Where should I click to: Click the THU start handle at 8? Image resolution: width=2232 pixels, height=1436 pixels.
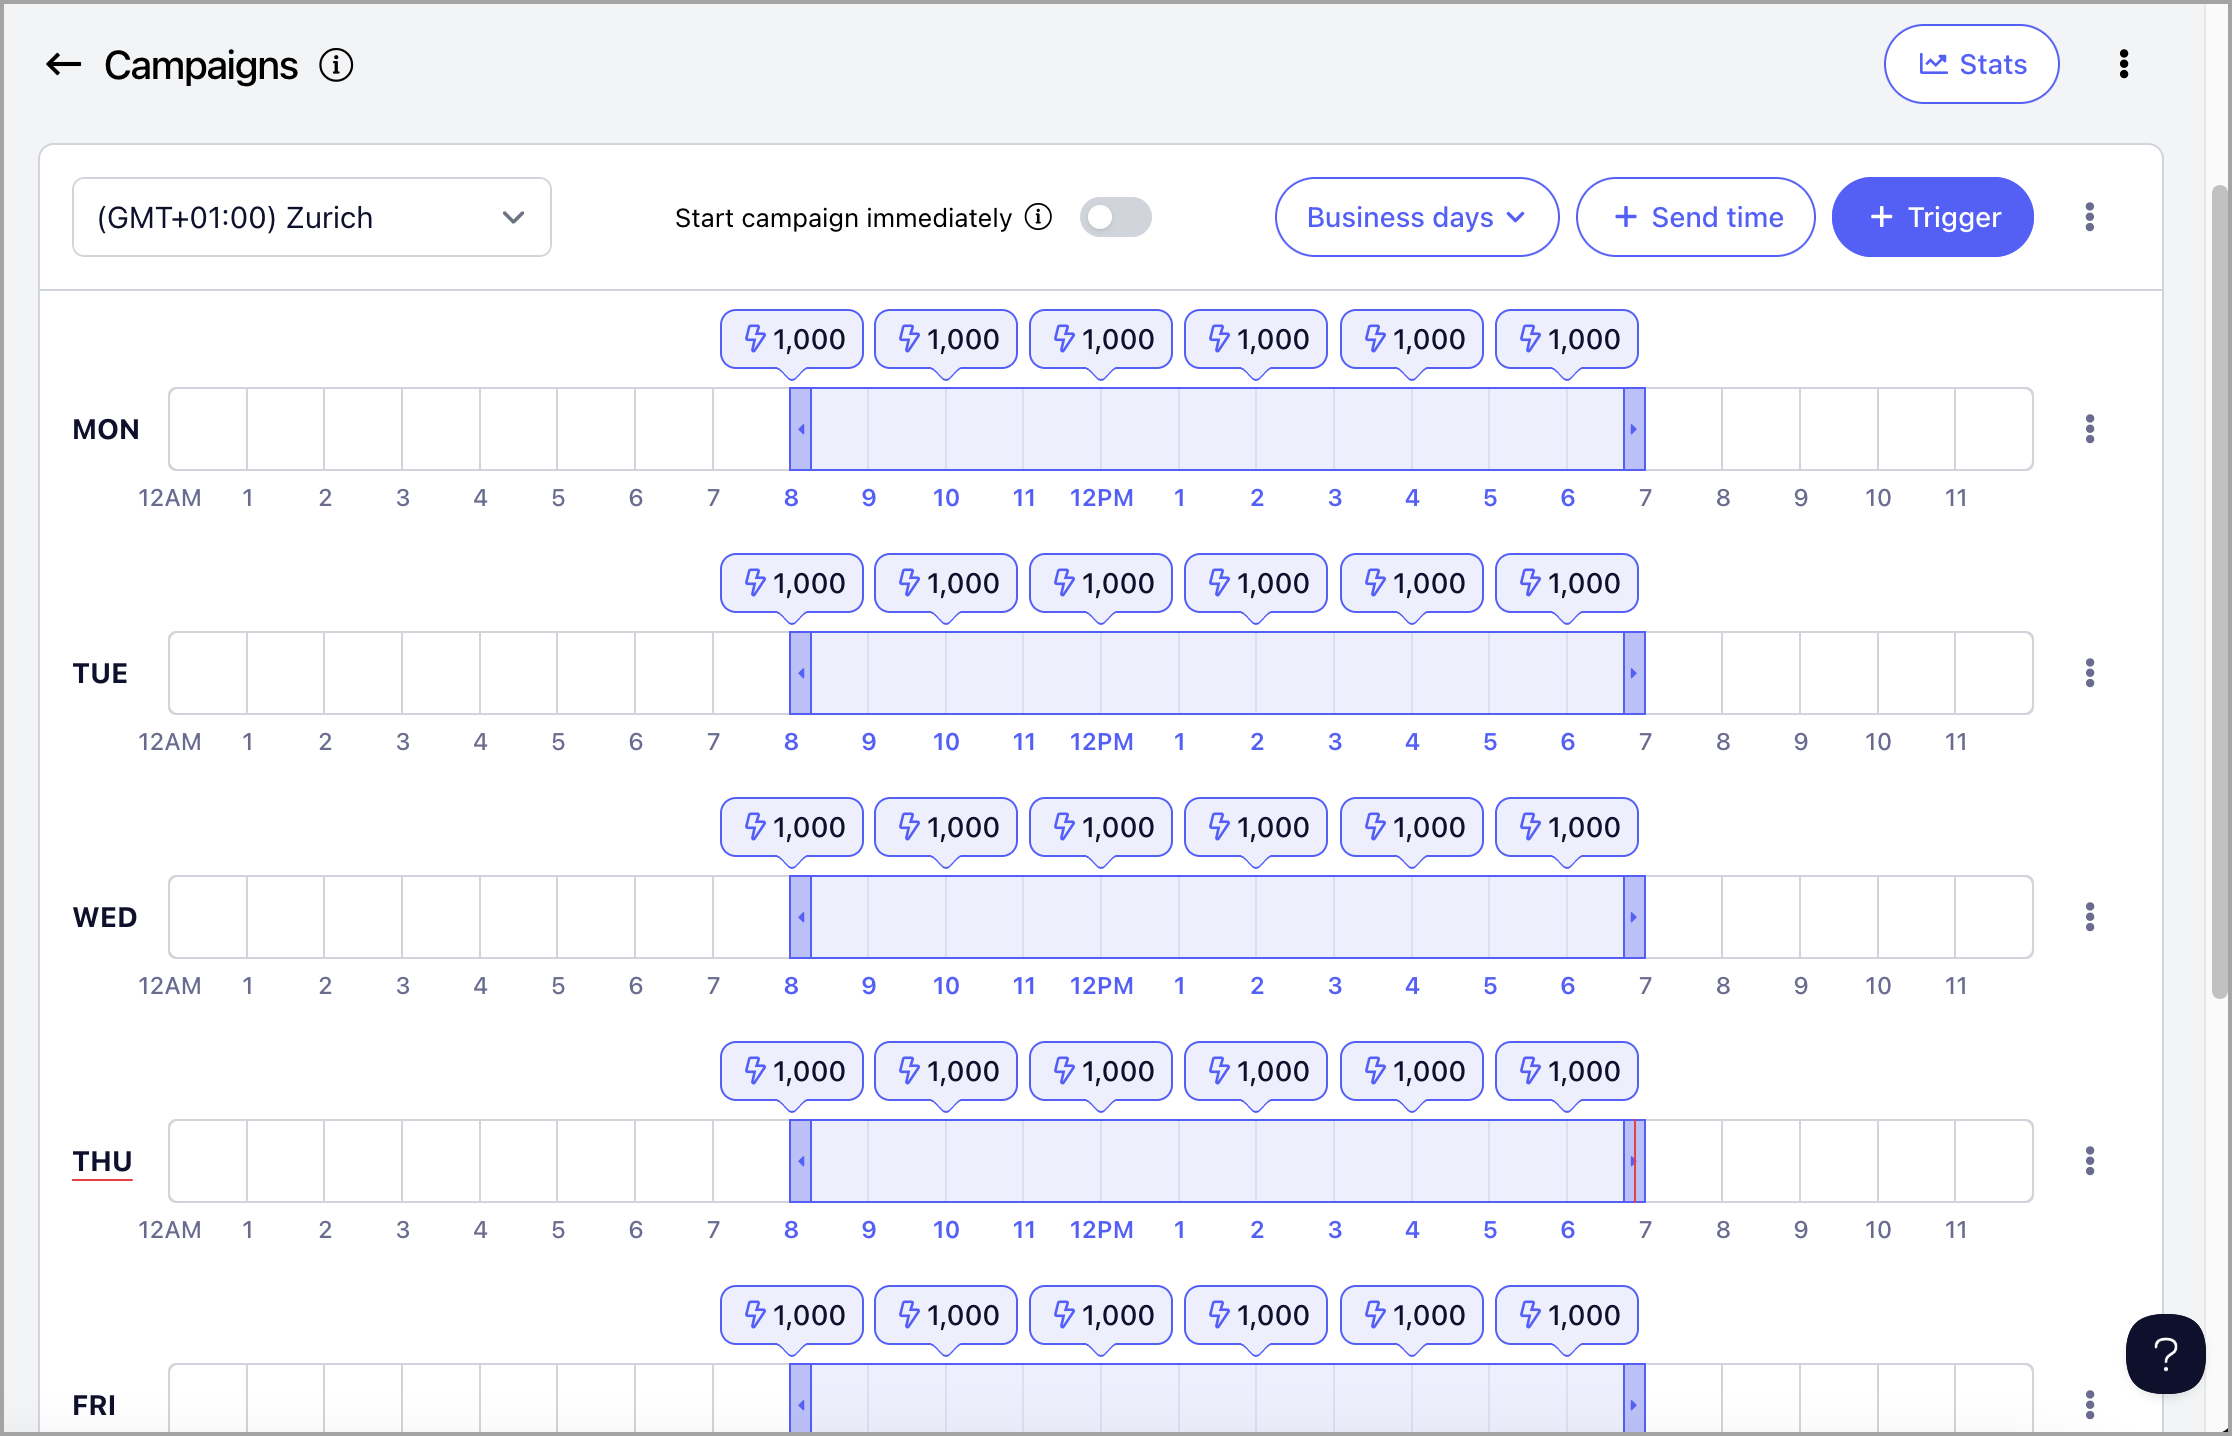click(x=801, y=1161)
